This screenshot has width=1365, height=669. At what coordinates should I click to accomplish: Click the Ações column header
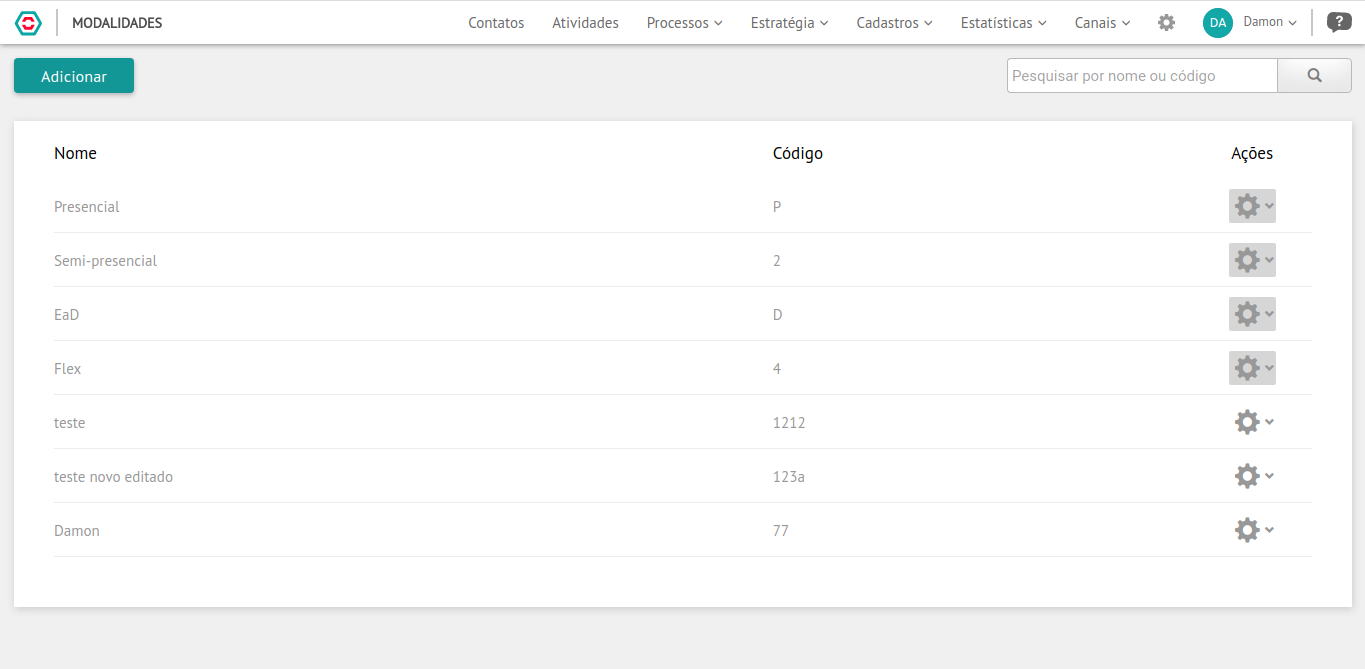[x=1252, y=153]
